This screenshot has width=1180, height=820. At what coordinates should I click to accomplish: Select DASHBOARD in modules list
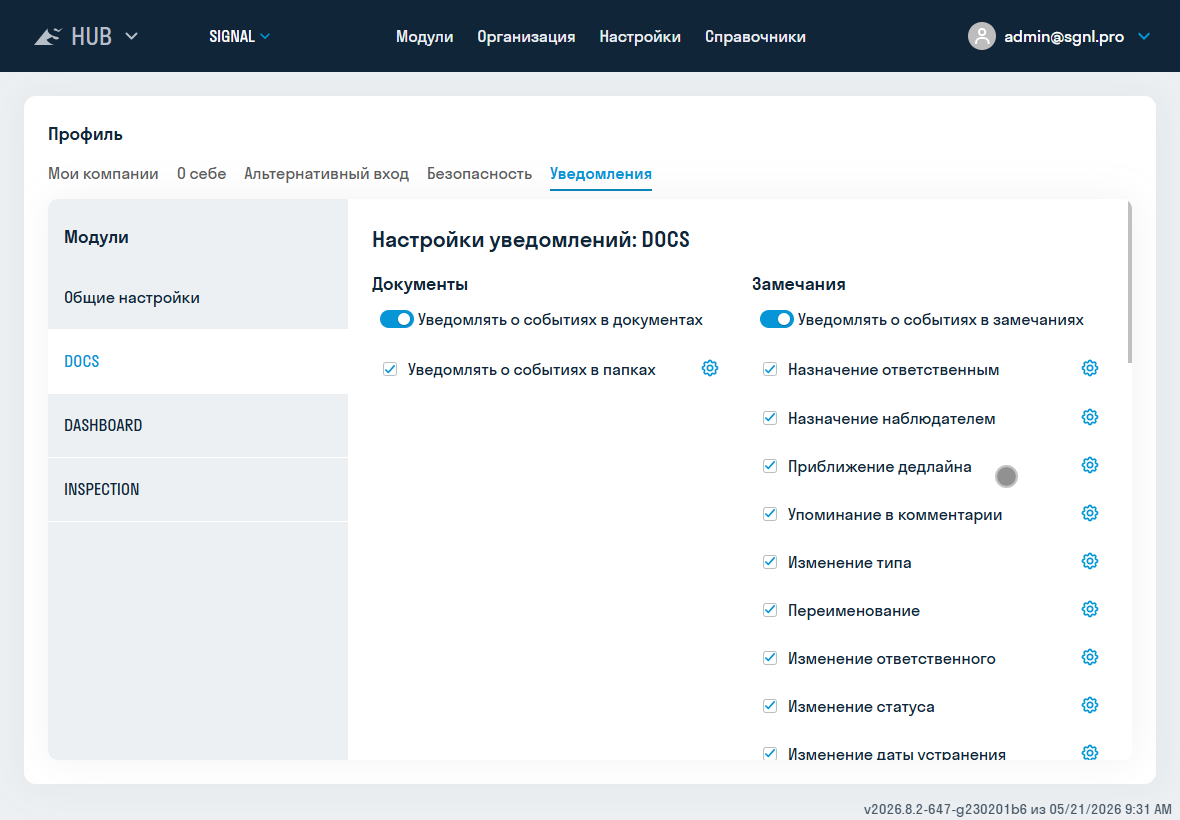point(198,425)
